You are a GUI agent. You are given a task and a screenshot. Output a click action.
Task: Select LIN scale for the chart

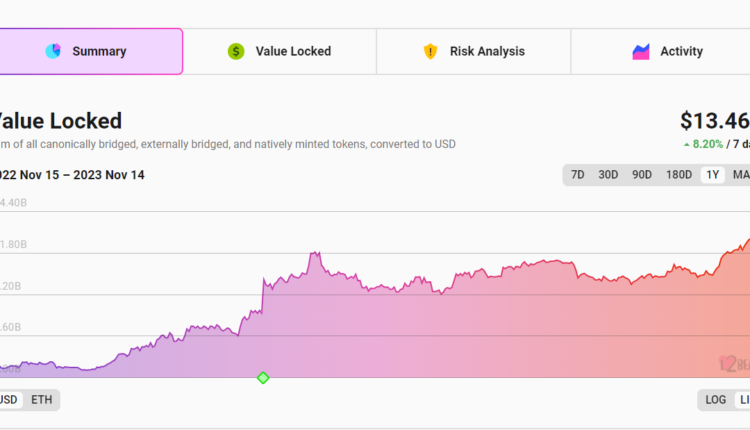(x=743, y=400)
